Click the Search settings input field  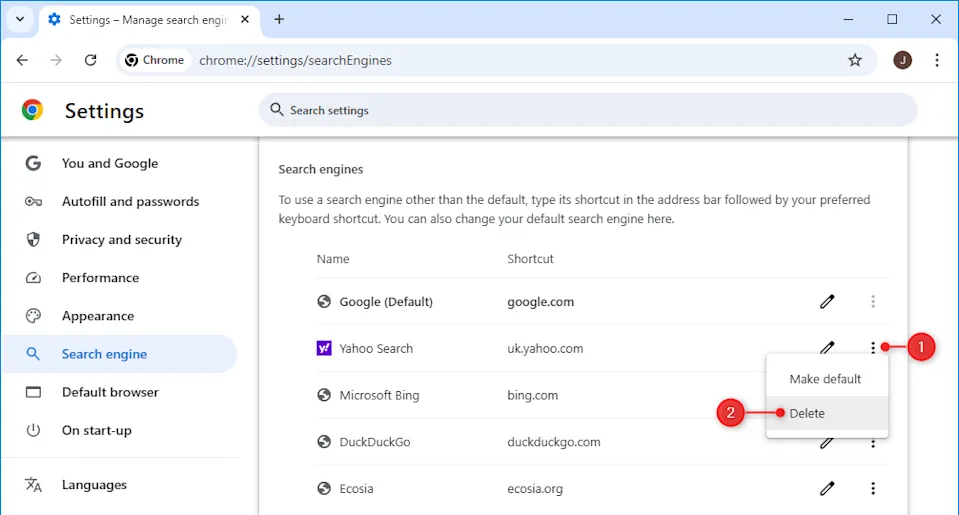[x=590, y=110]
